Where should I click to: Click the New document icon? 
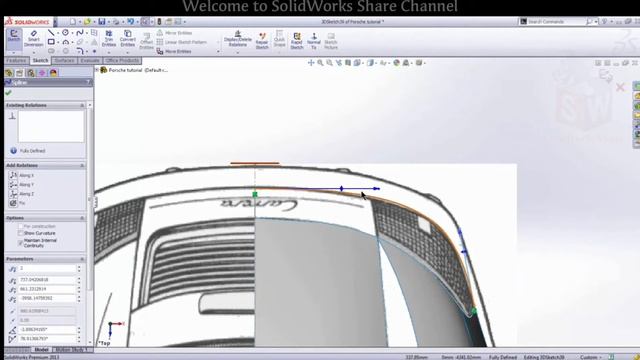point(73,22)
